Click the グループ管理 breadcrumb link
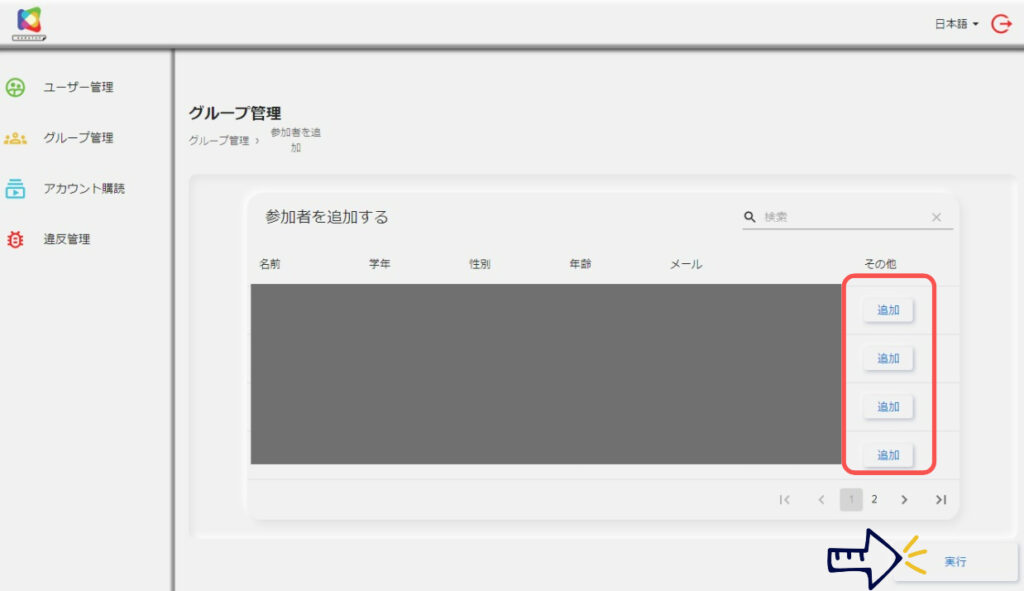 (x=219, y=140)
